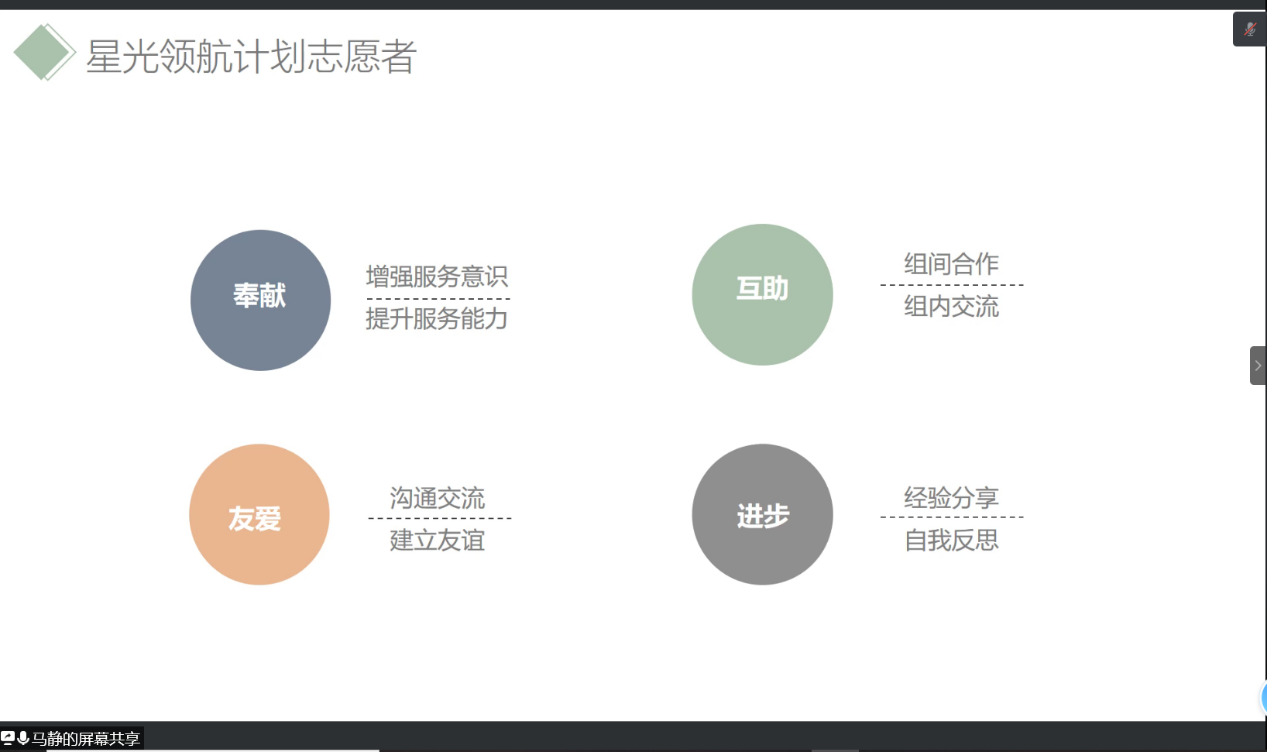Viewport: 1267px width, 752px height.
Task: Click the gray 进步 circle
Action: pos(762,515)
